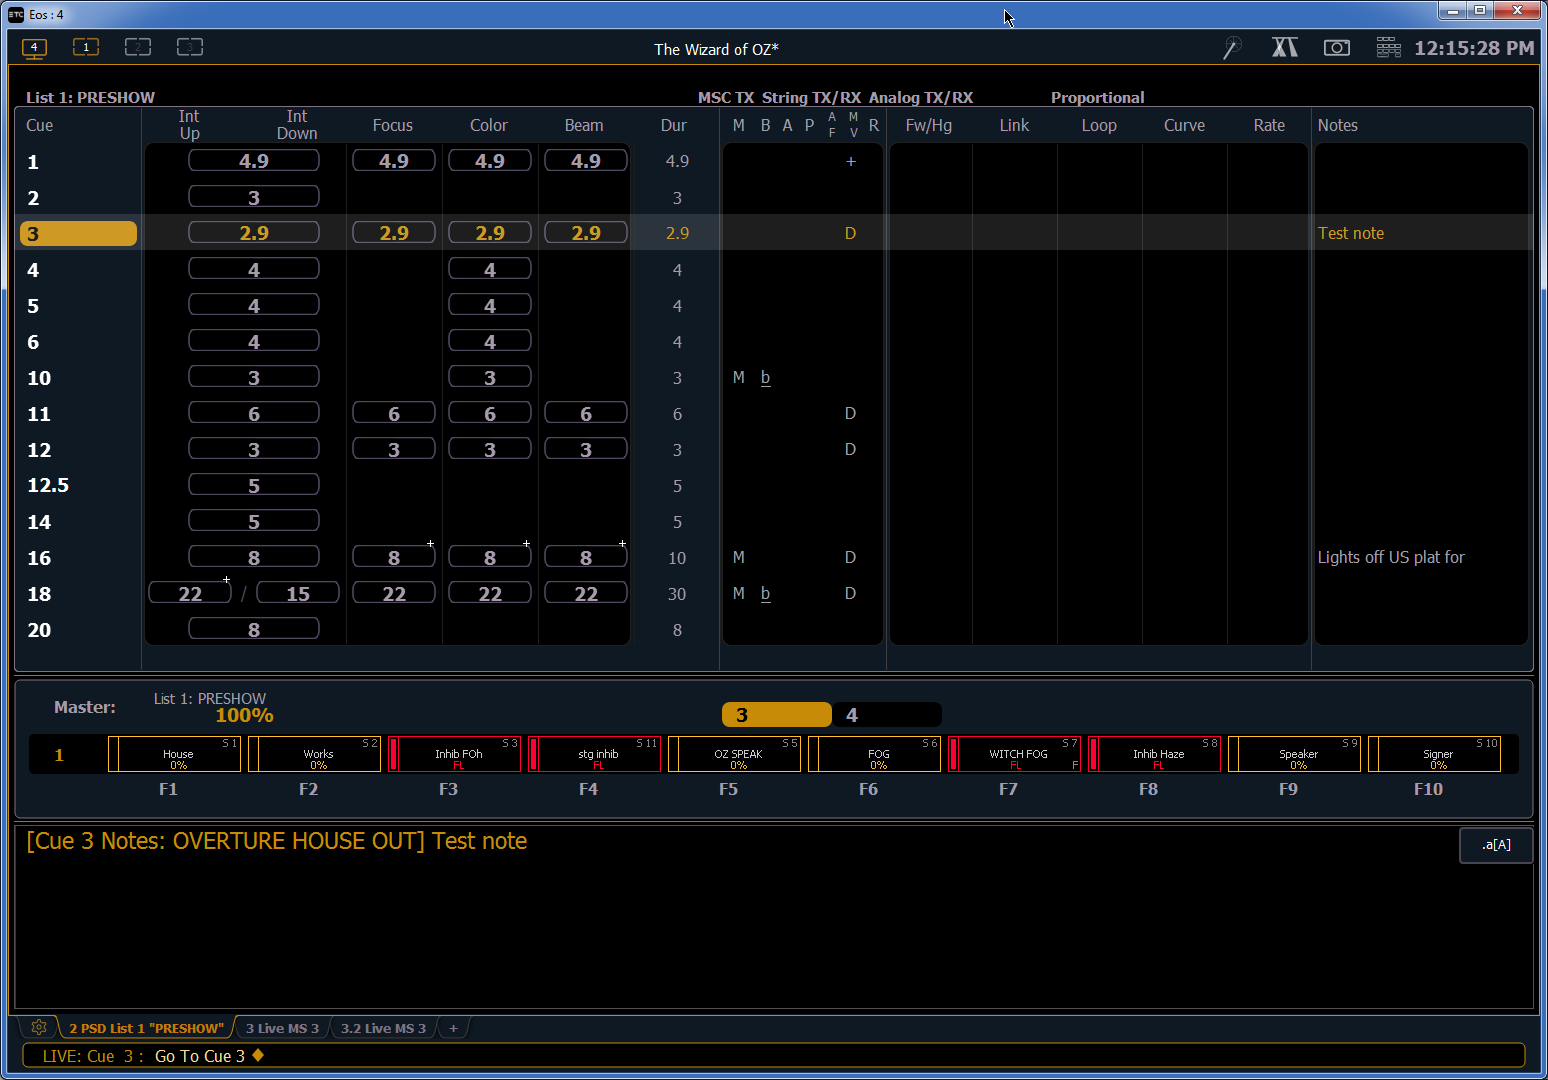Screen dimensions: 1548x1080
Task: Click cue 18 intensity down time 15
Action: (x=298, y=593)
